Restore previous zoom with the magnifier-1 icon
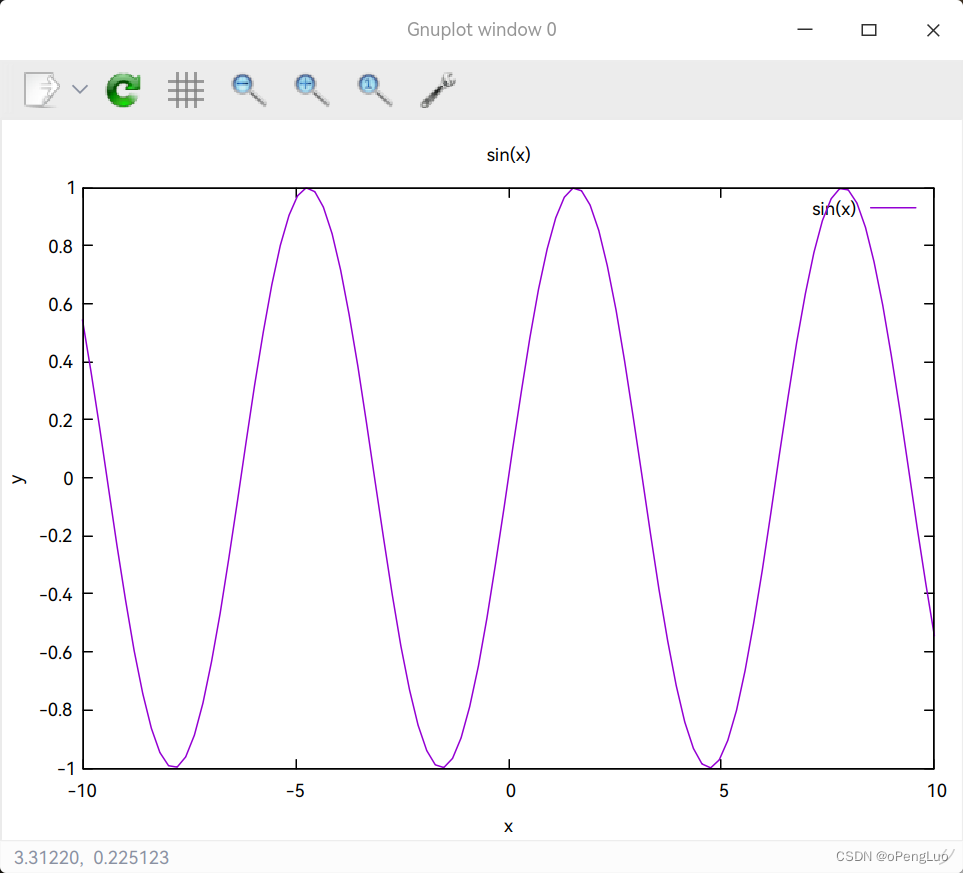The height and width of the screenshot is (873, 963). pyautogui.click(x=373, y=89)
